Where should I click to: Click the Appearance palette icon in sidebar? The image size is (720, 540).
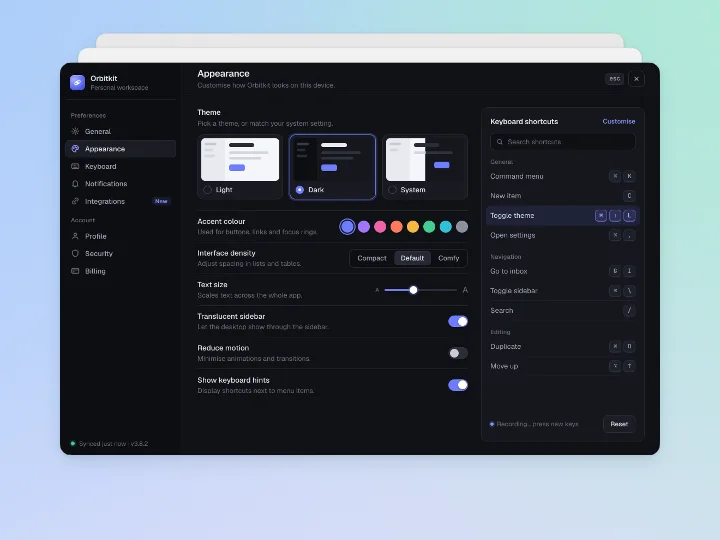[x=75, y=149]
